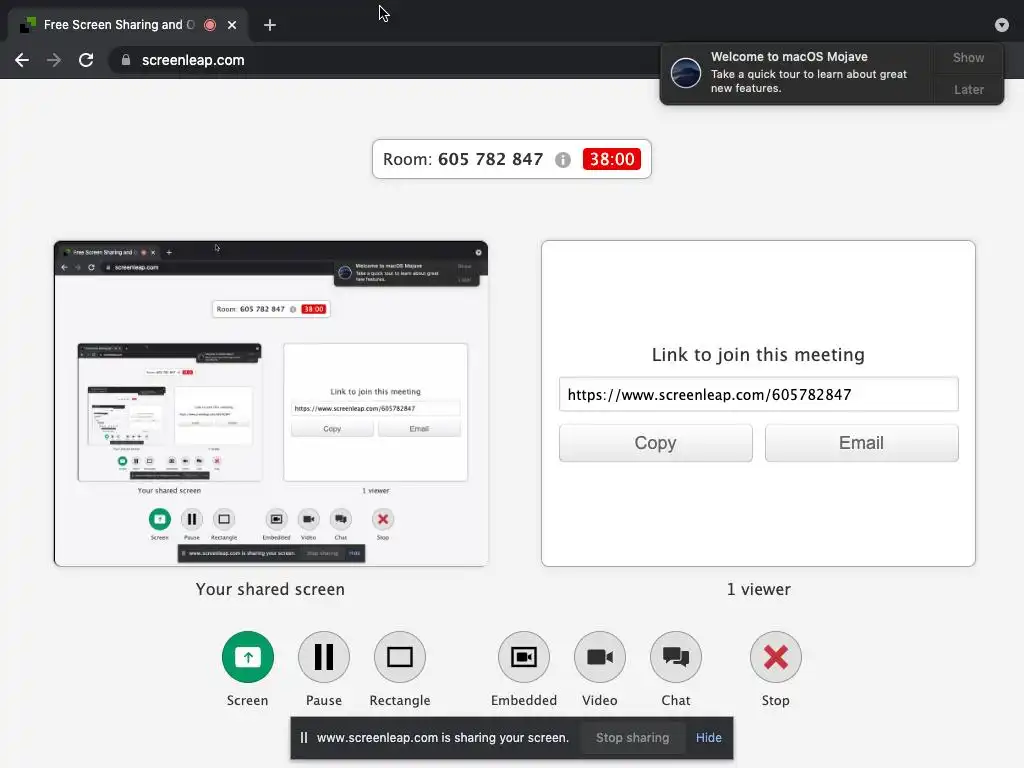Click the red 38:00 timer badge

pyautogui.click(x=612, y=159)
